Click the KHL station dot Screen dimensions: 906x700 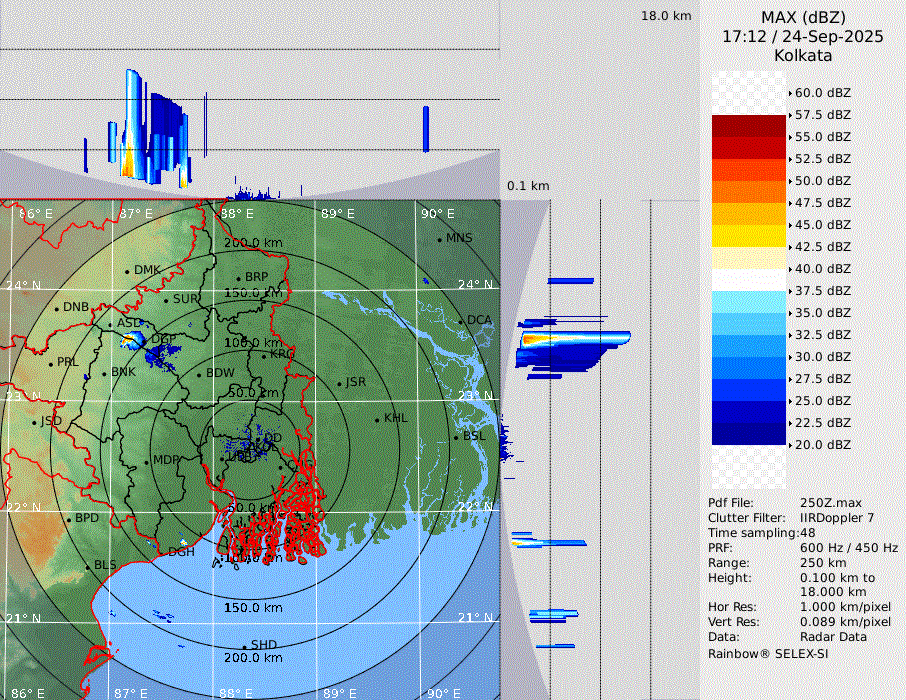377,419
